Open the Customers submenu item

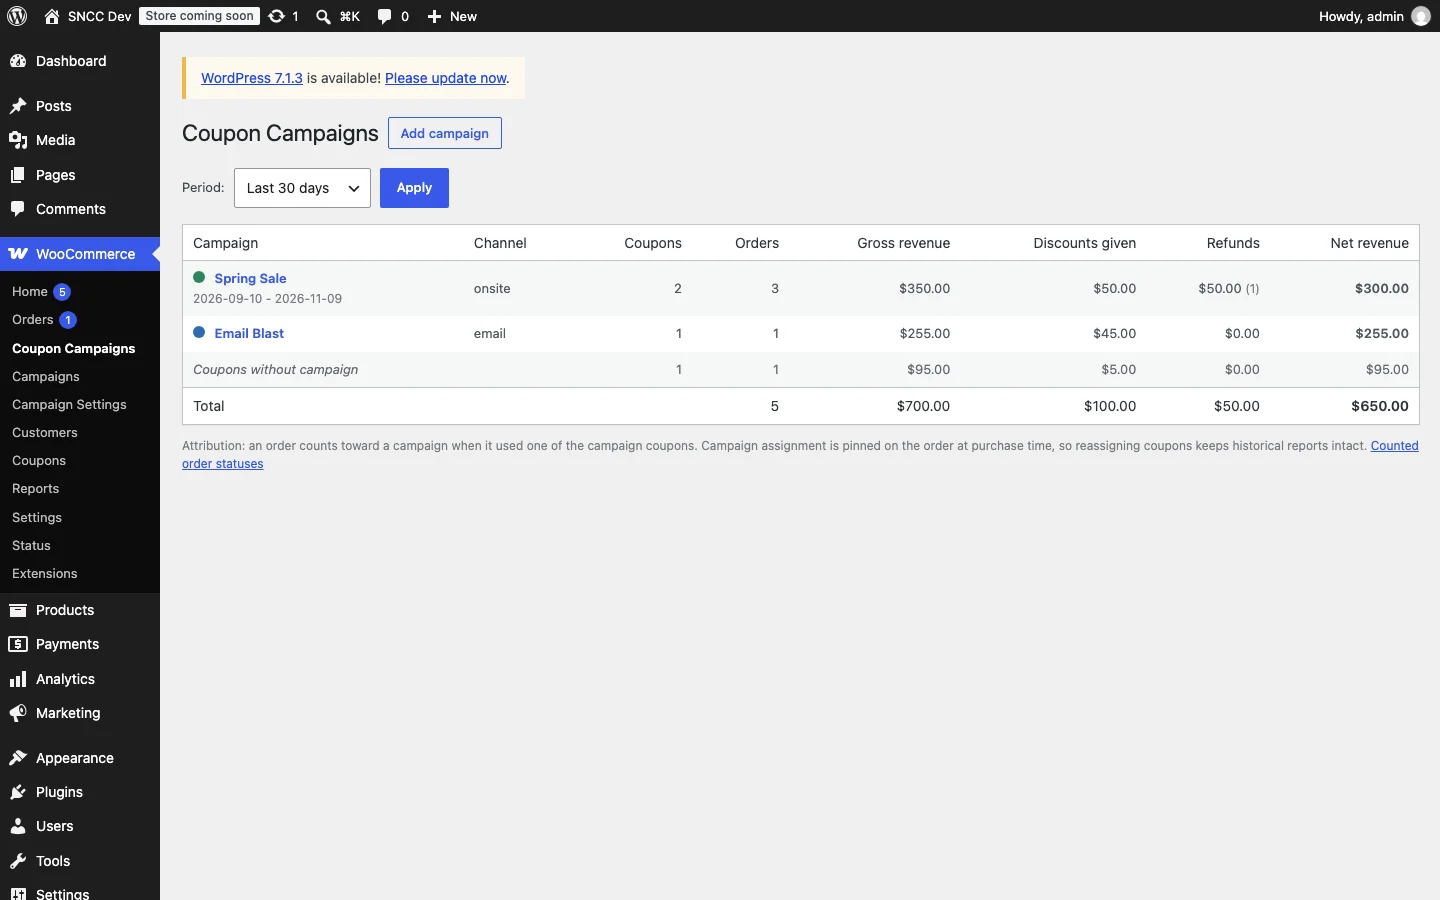tap(45, 432)
